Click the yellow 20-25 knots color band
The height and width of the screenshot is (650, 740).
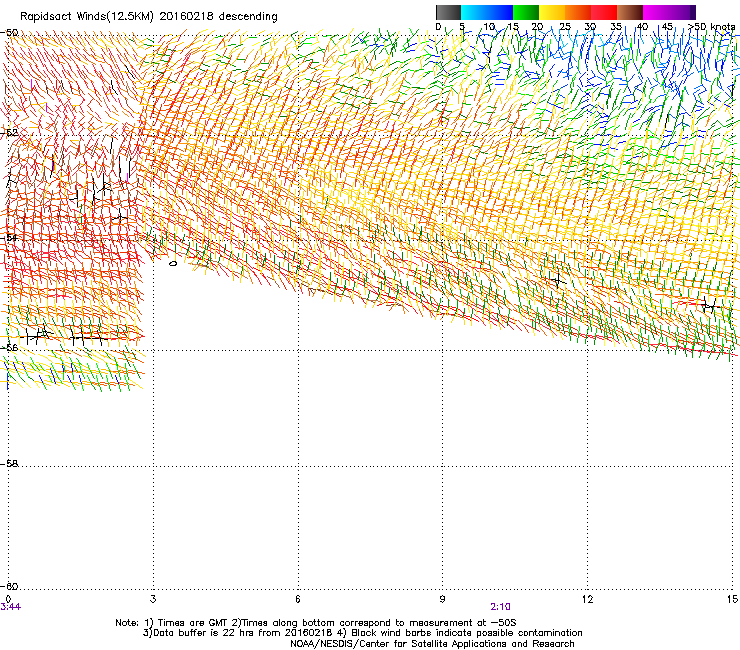tap(552, 12)
